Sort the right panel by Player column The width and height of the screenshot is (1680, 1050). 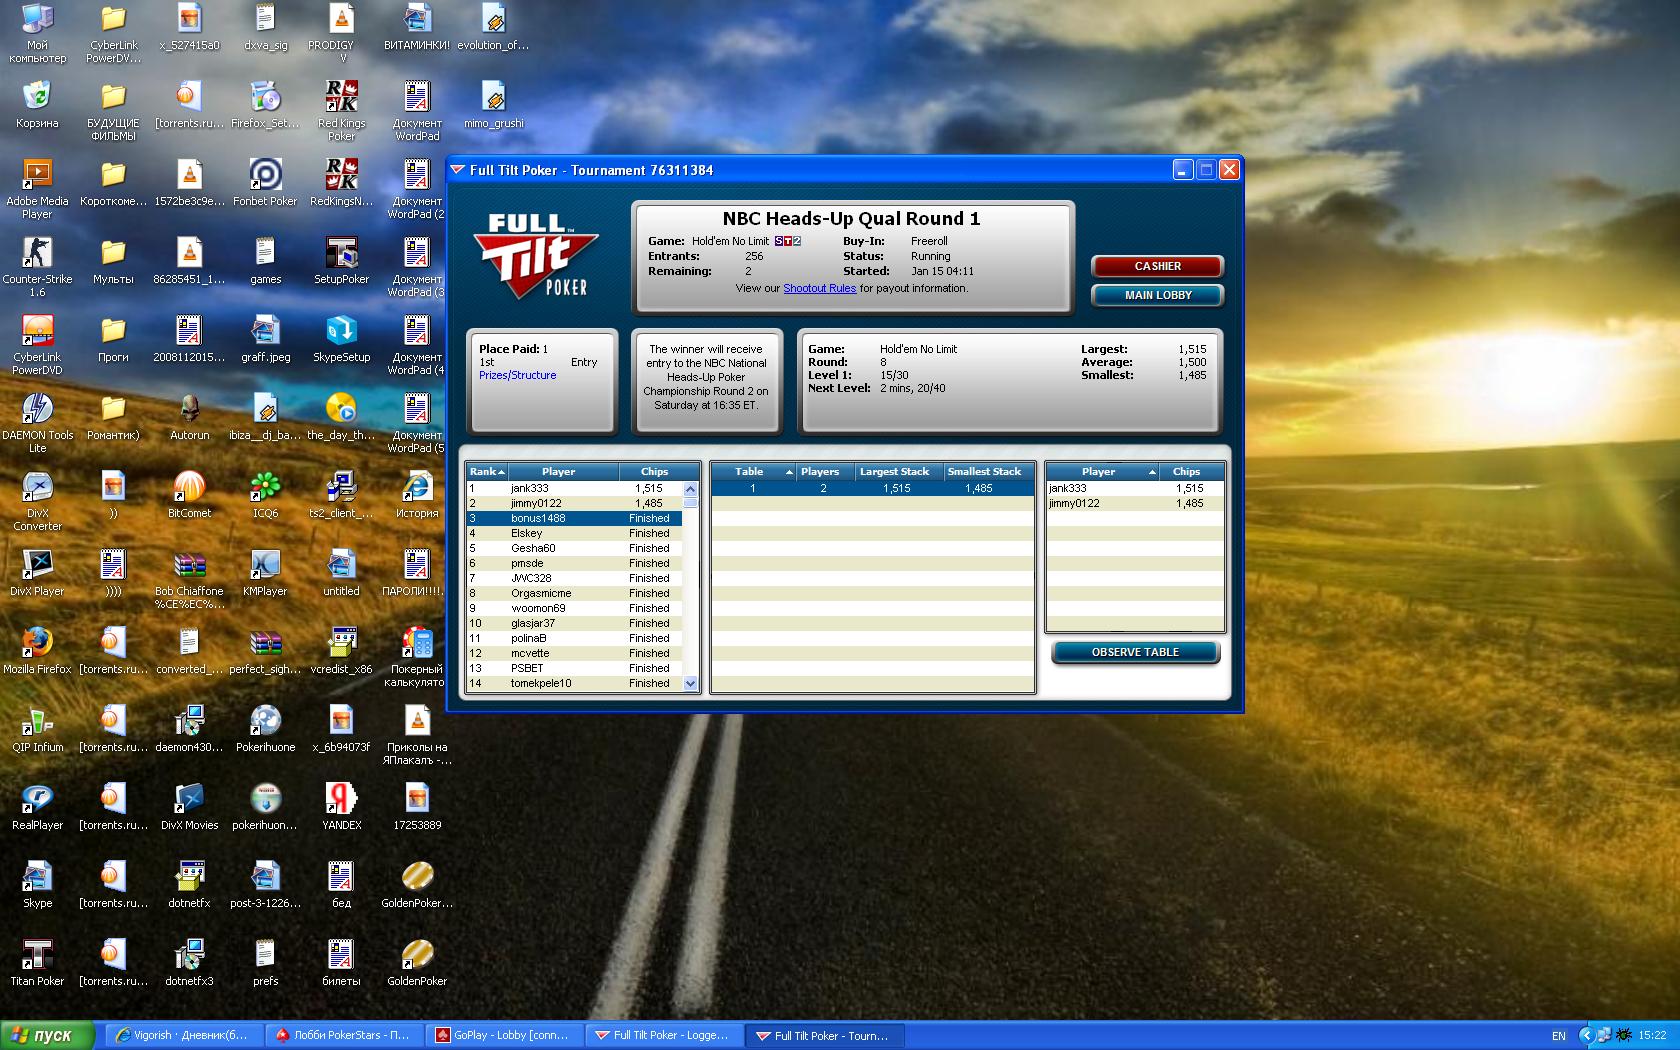[x=1100, y=471]
